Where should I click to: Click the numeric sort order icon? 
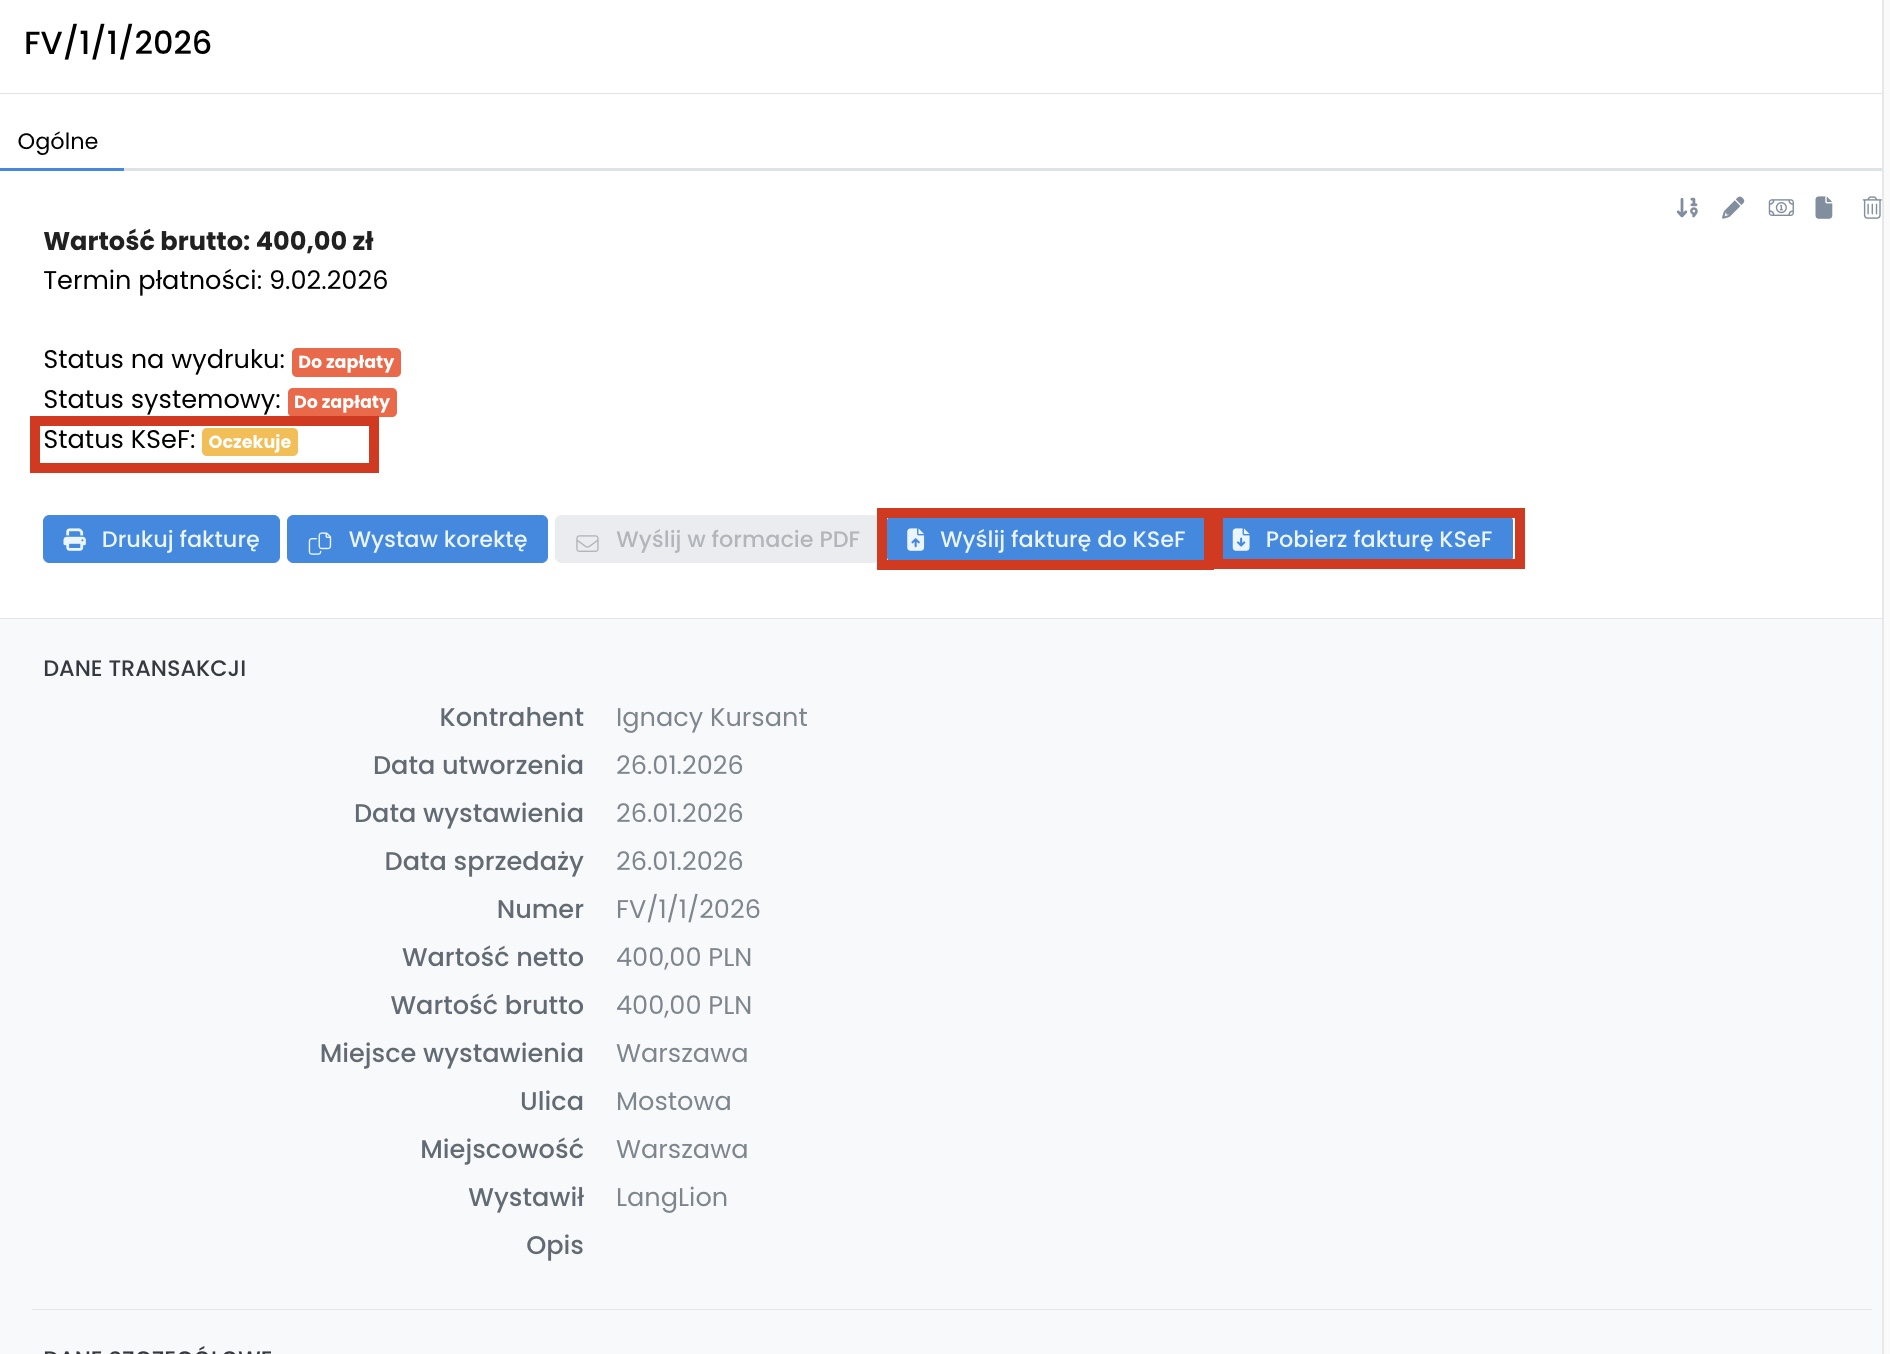(1687, 207)
